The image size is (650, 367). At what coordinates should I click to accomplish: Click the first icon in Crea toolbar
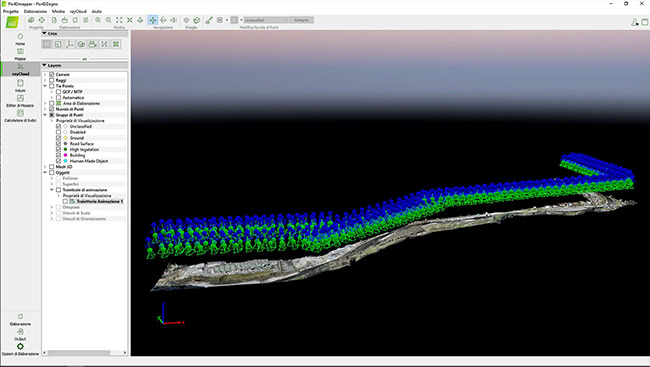pos(46,44)
